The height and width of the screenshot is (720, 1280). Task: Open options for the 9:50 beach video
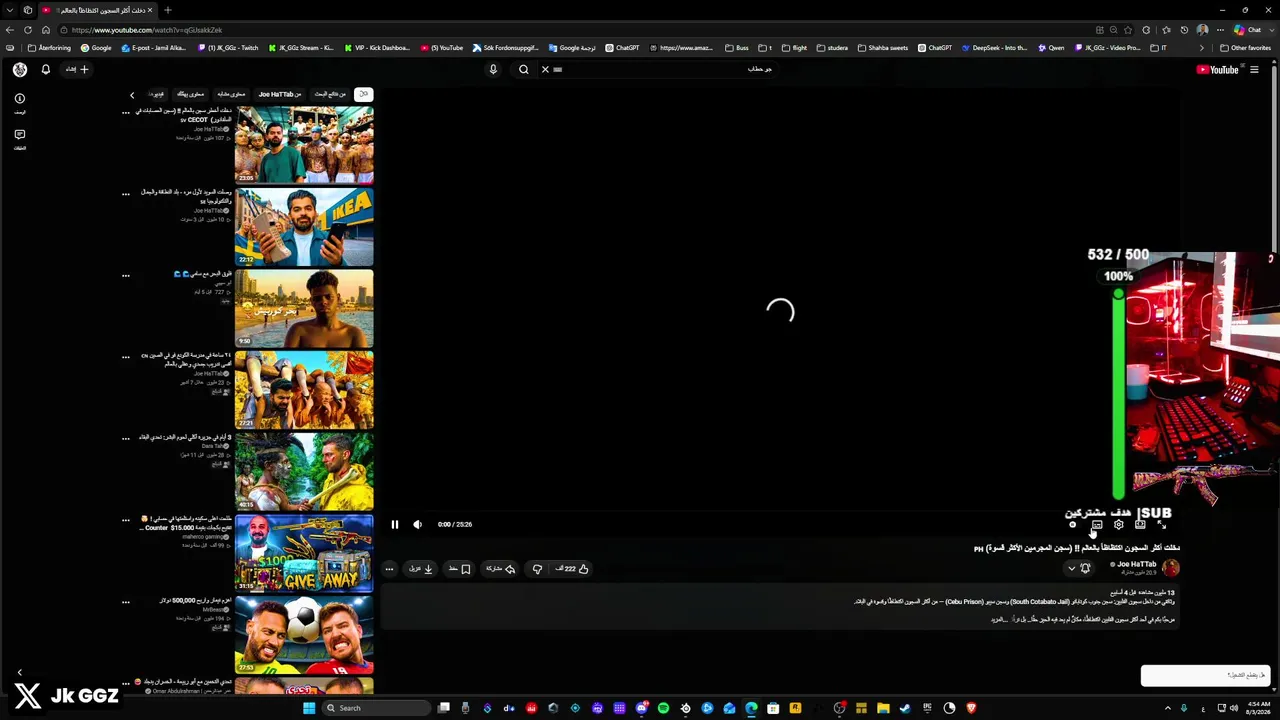[x=126, y=276]
